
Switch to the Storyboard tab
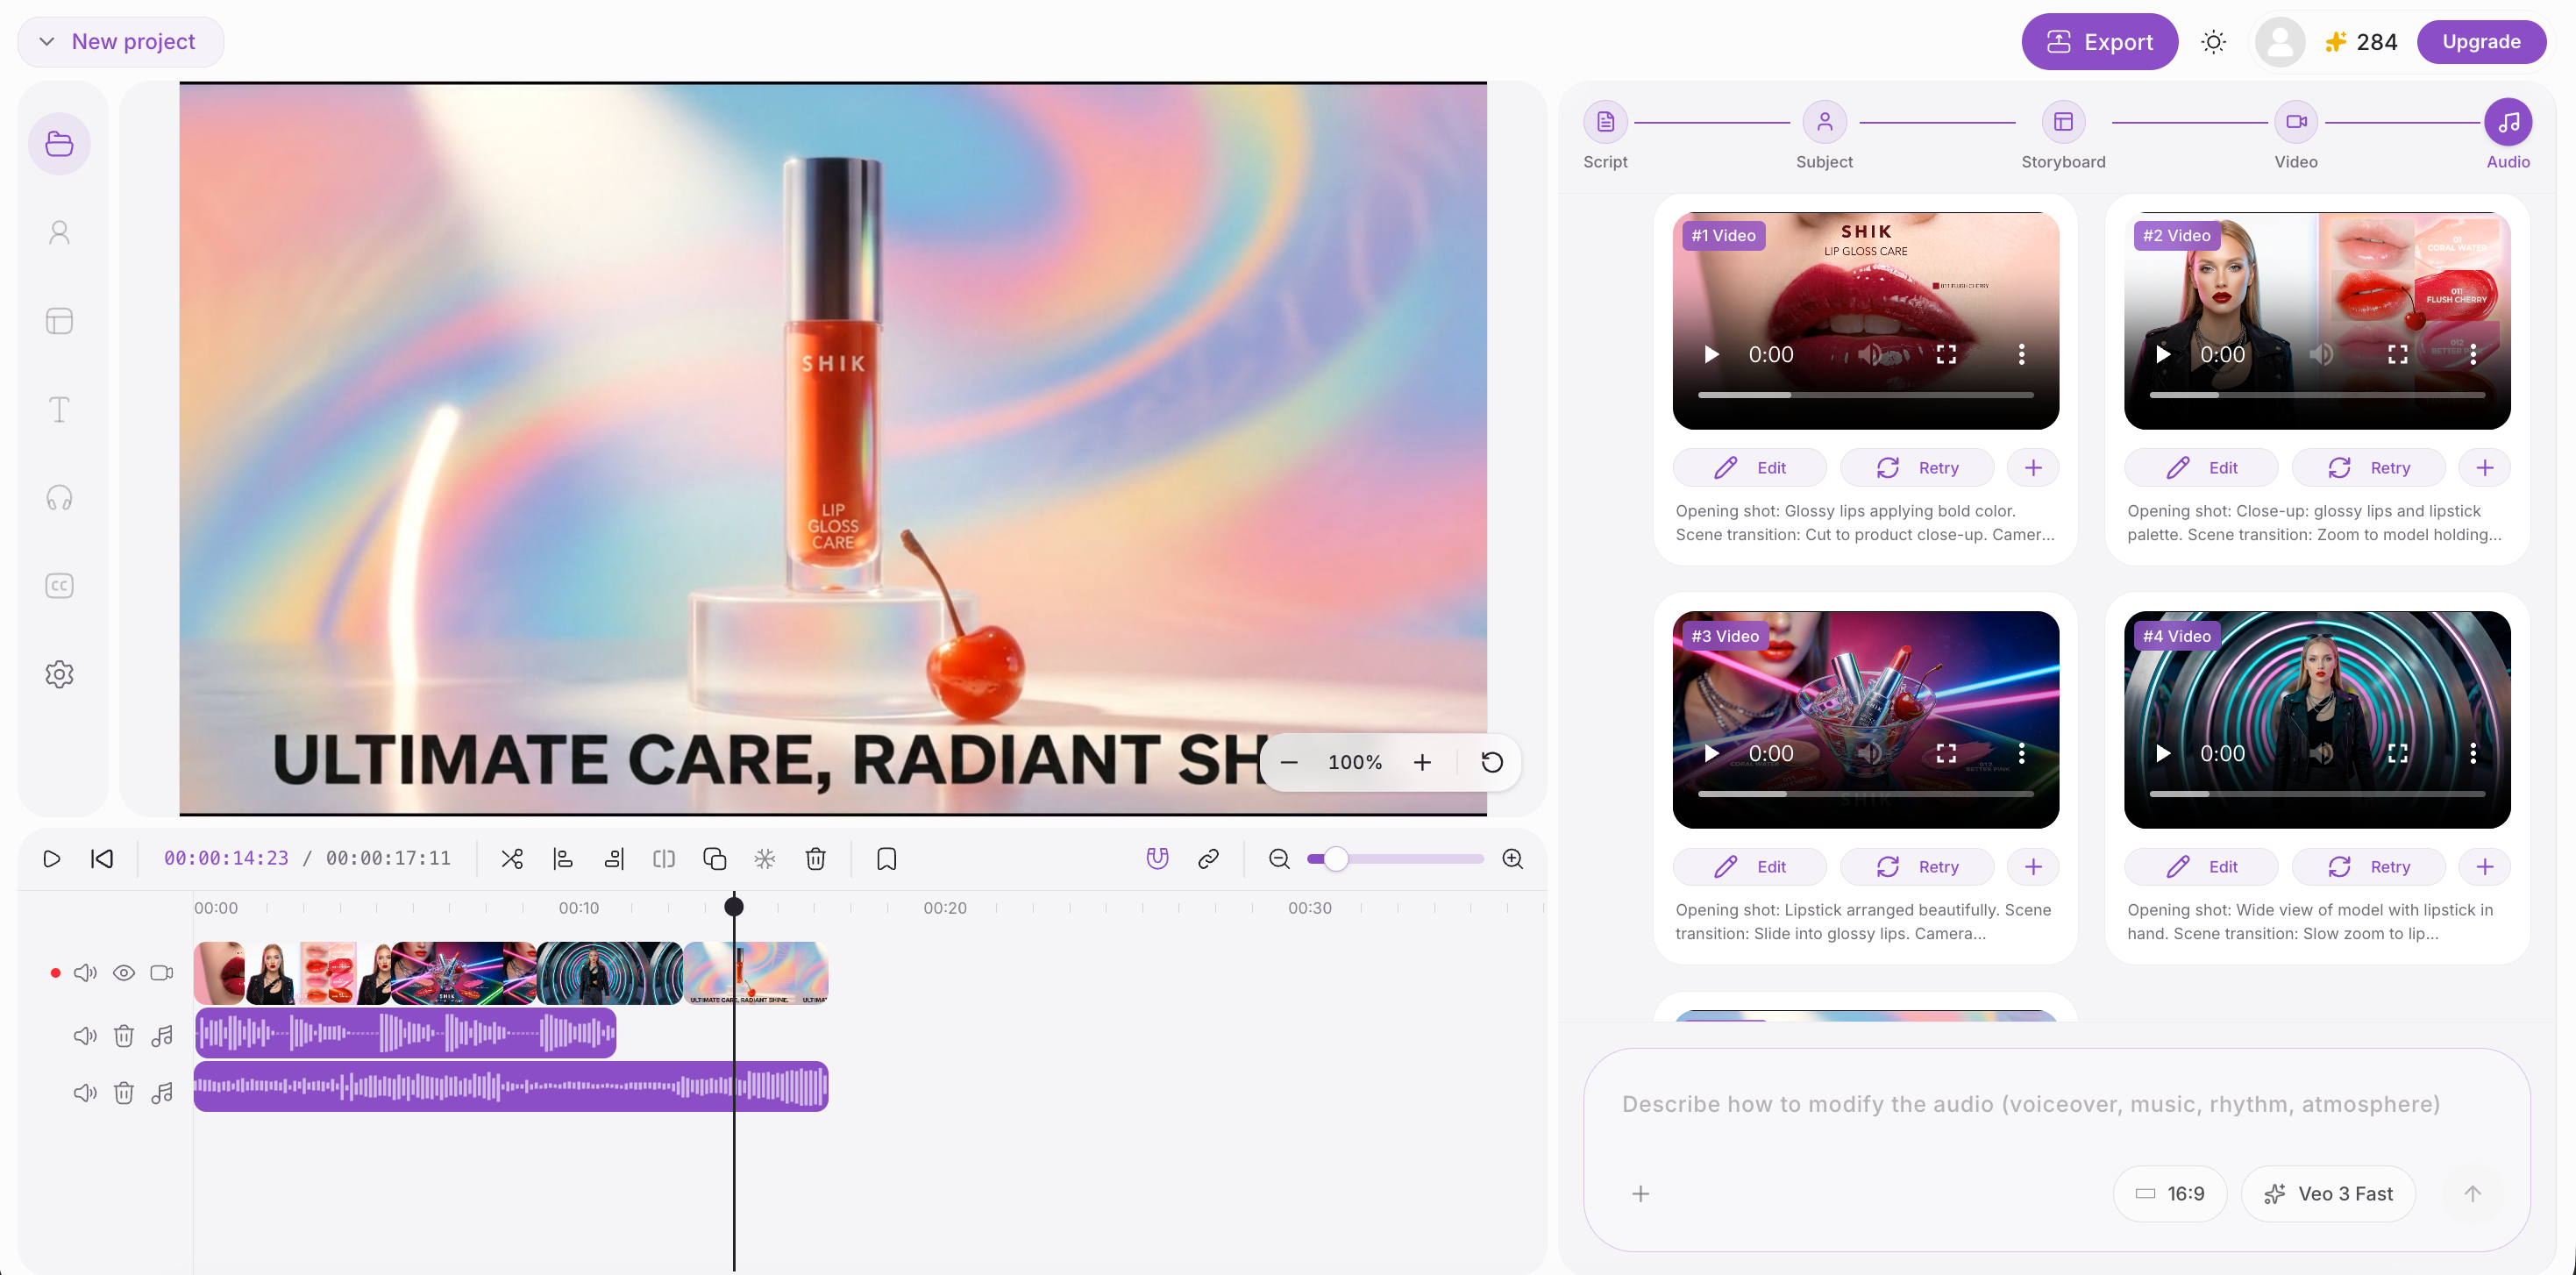click(2063, 135)
